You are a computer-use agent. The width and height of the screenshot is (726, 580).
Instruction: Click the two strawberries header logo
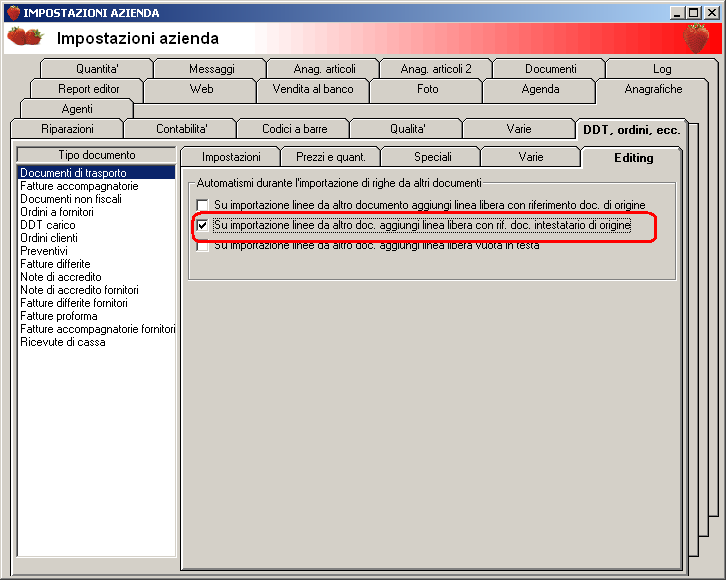pos(25,37)
